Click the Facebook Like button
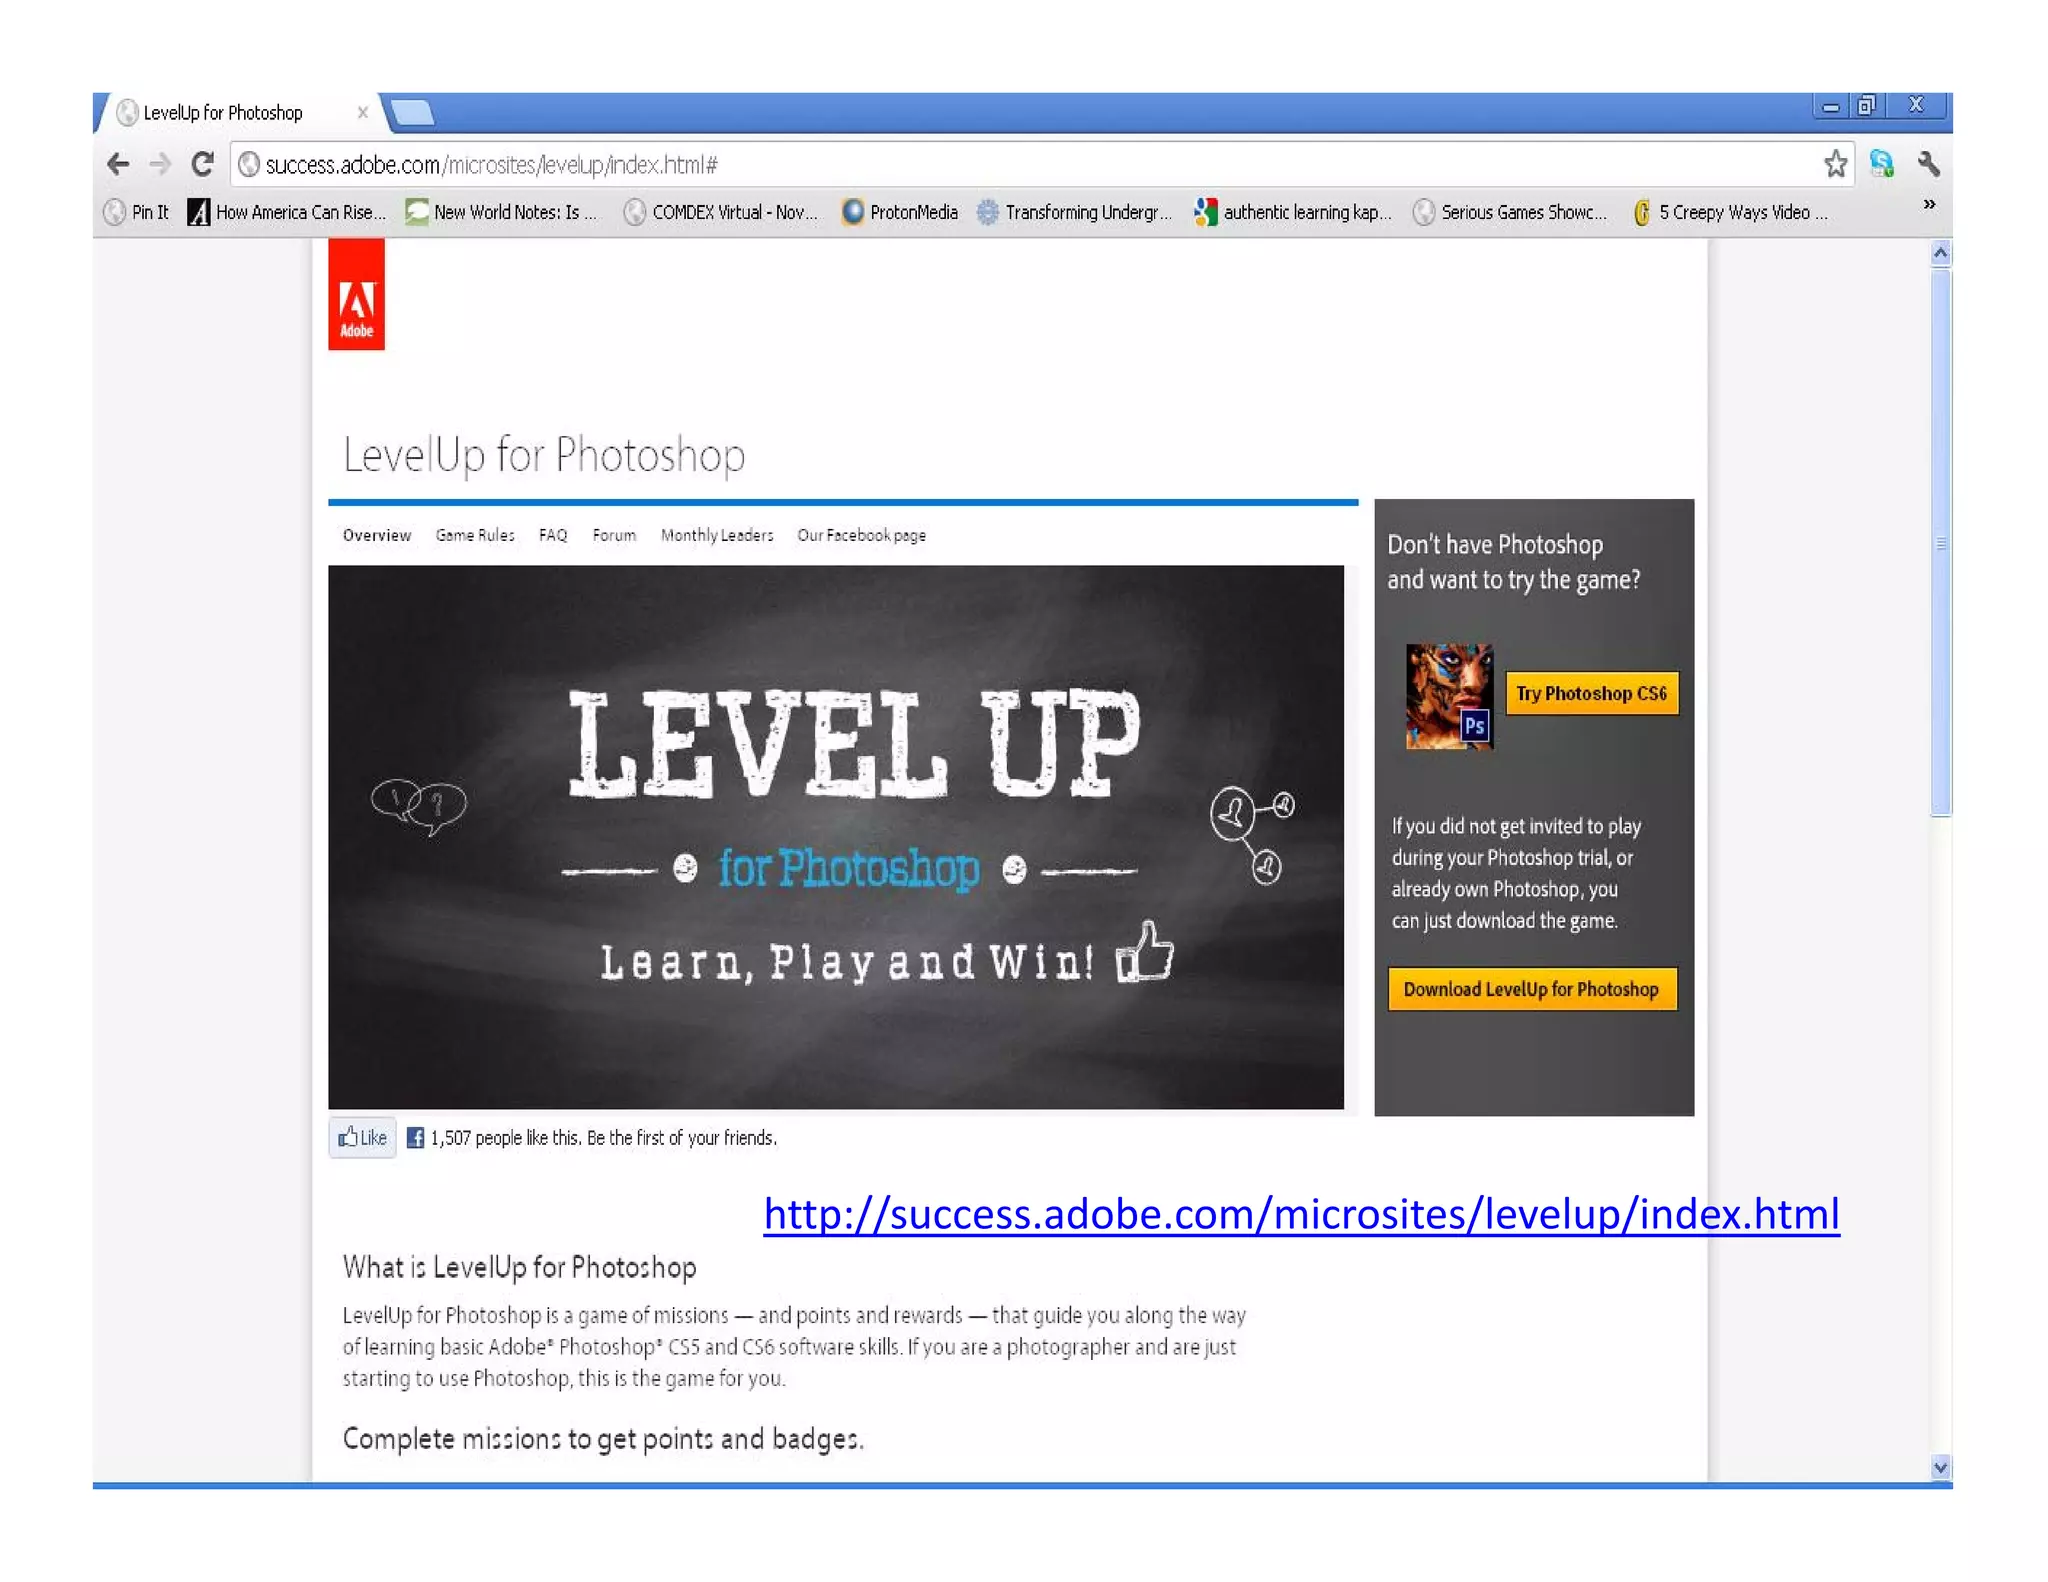Viewport: 2048px width, 1582px height. coord(362,1137)
